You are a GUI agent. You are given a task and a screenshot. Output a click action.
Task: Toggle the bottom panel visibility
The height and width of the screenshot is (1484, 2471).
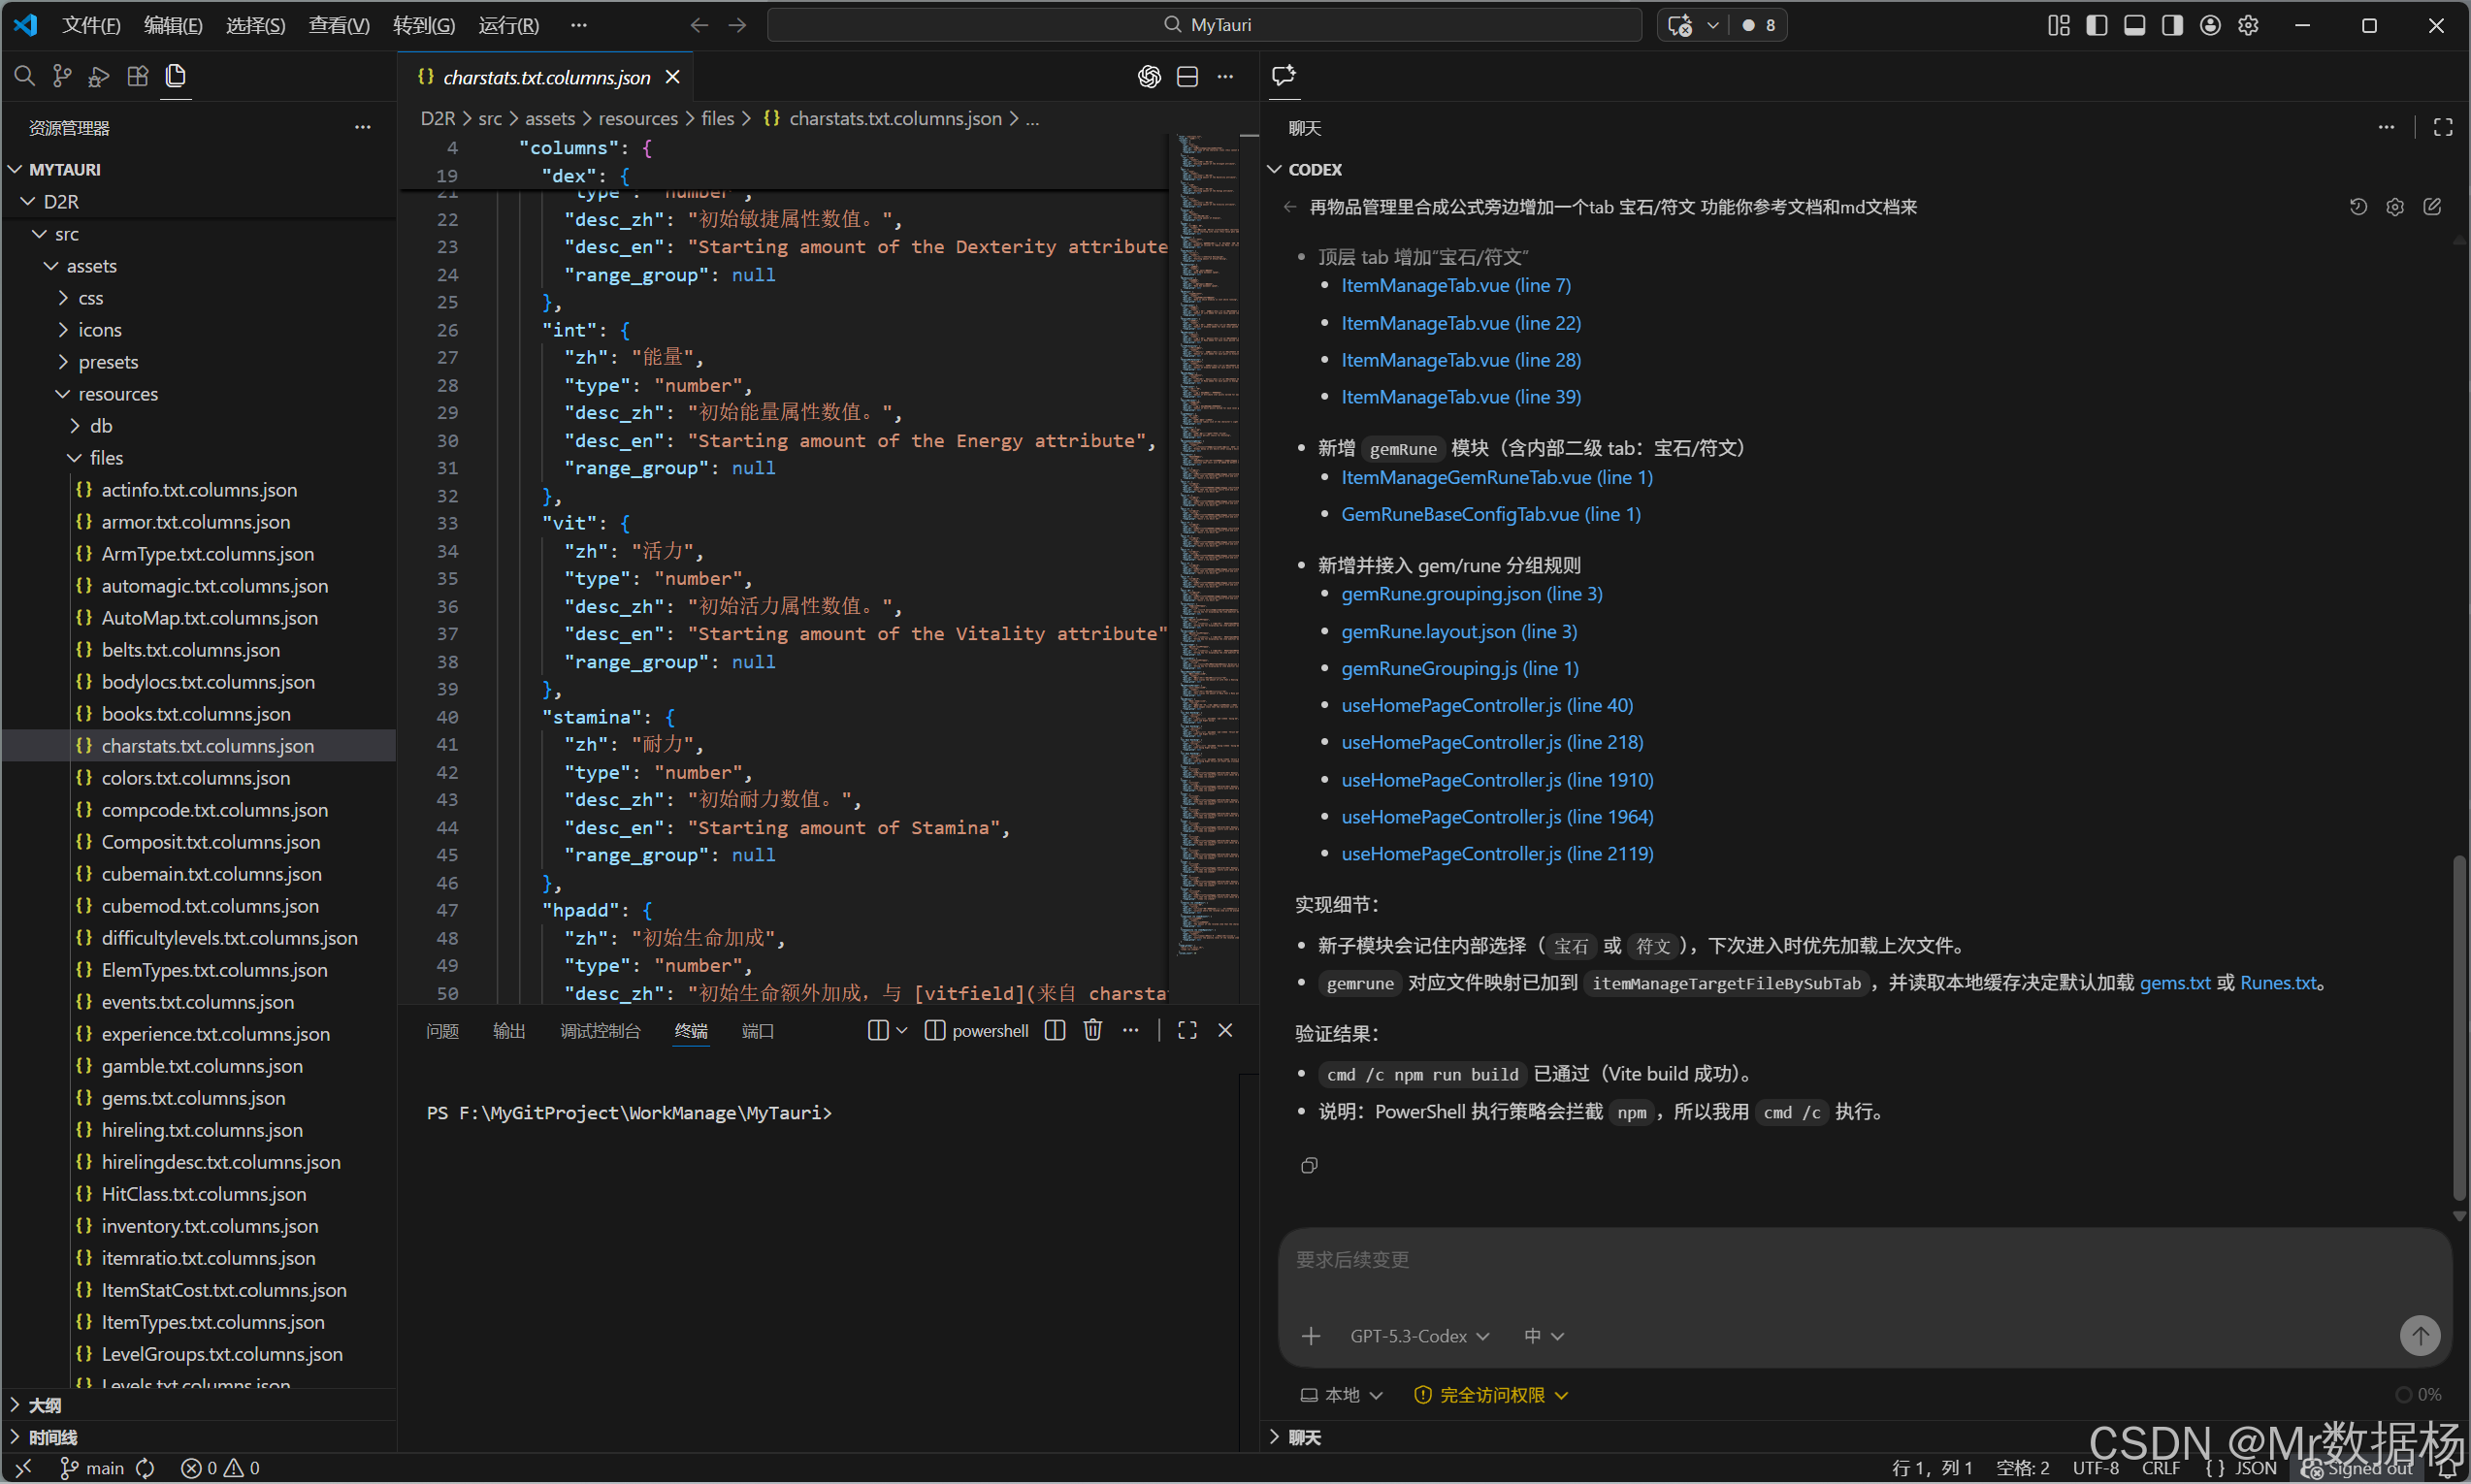tap(2134, 25)
